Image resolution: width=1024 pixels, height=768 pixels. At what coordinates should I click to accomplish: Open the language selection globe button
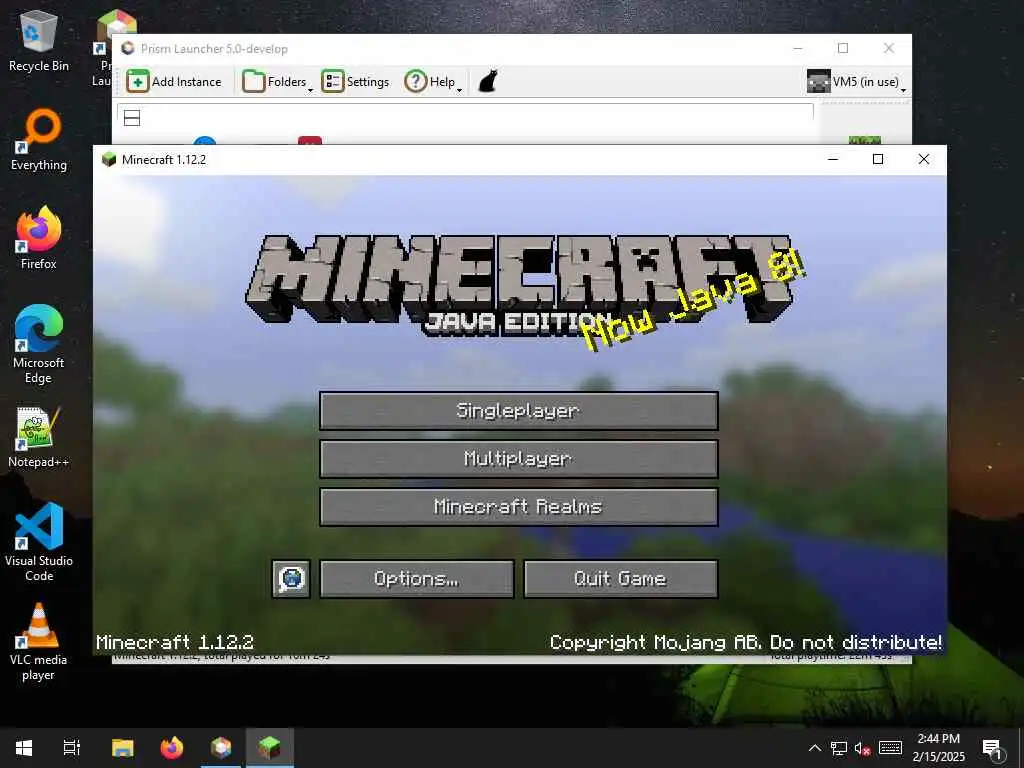pos(291,579)
